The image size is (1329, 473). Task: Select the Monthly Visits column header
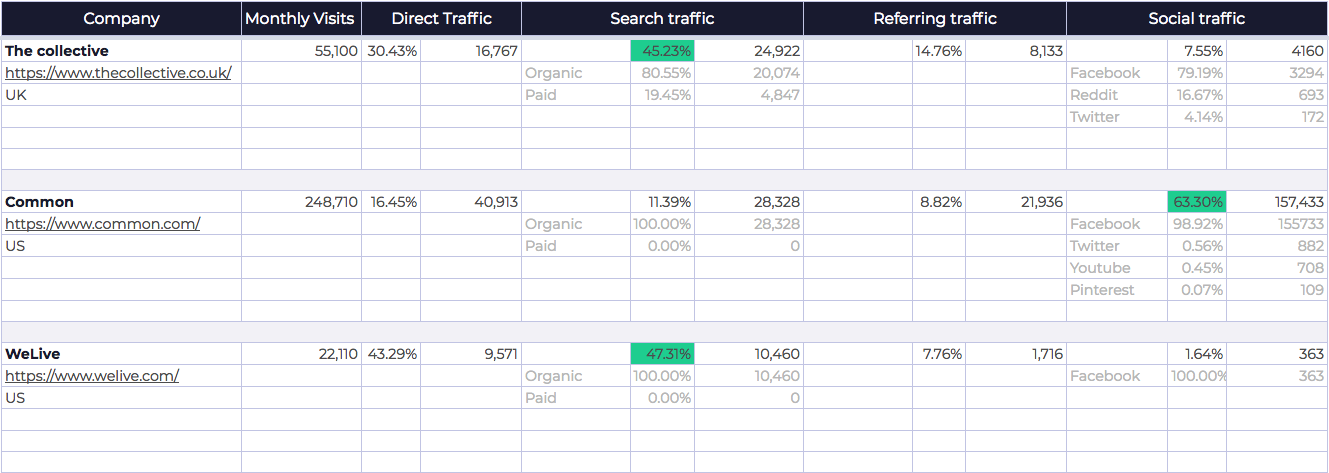301,19
